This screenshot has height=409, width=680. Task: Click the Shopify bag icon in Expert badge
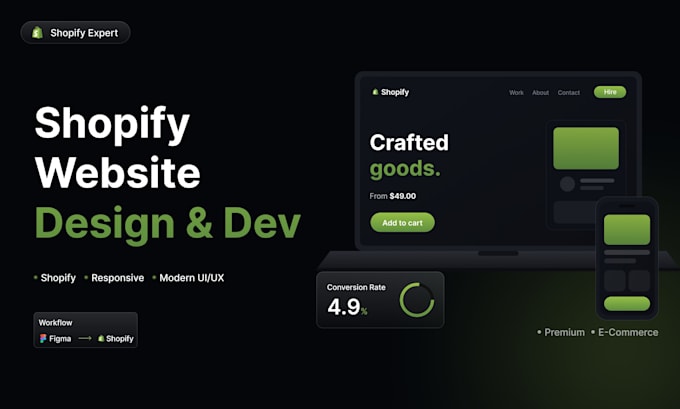pyautogui.click(x=37, y=33)
